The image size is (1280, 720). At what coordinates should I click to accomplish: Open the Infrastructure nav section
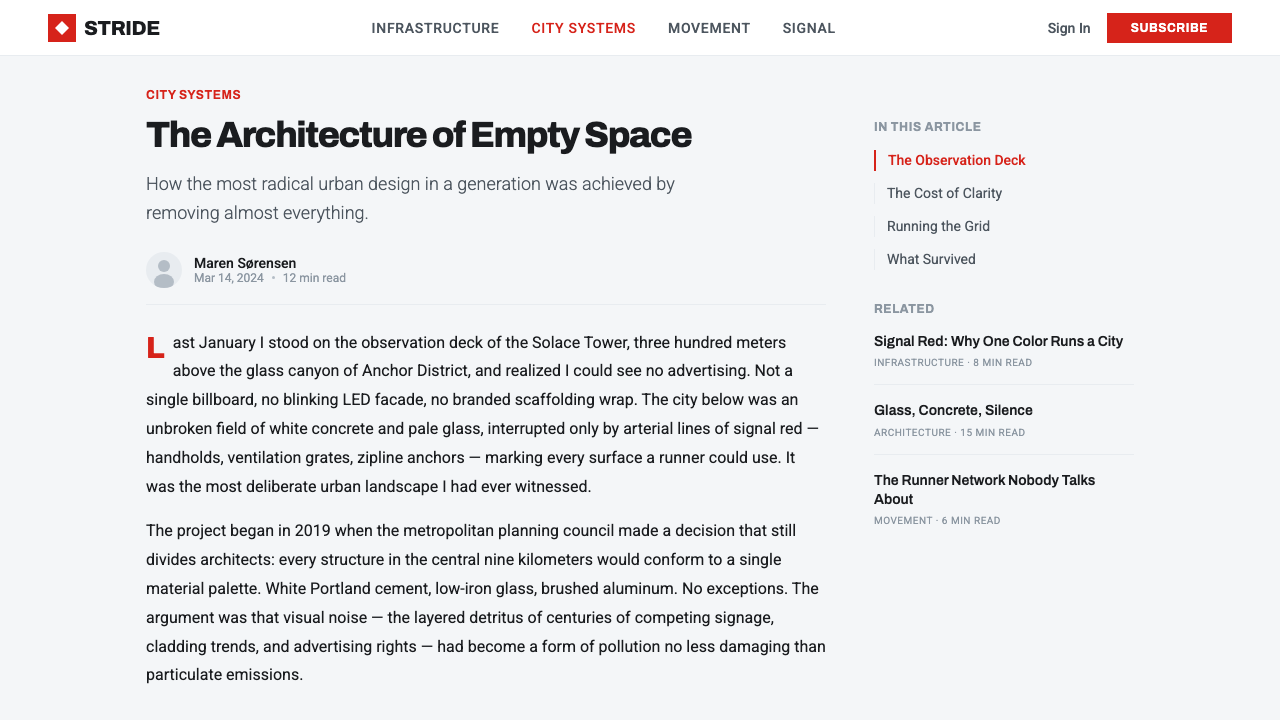pyautogui.click(x=435, y=28)
